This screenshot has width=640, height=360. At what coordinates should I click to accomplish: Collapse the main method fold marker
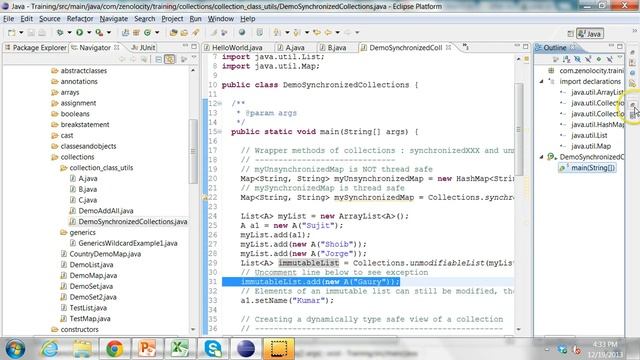tap(220, 132)
